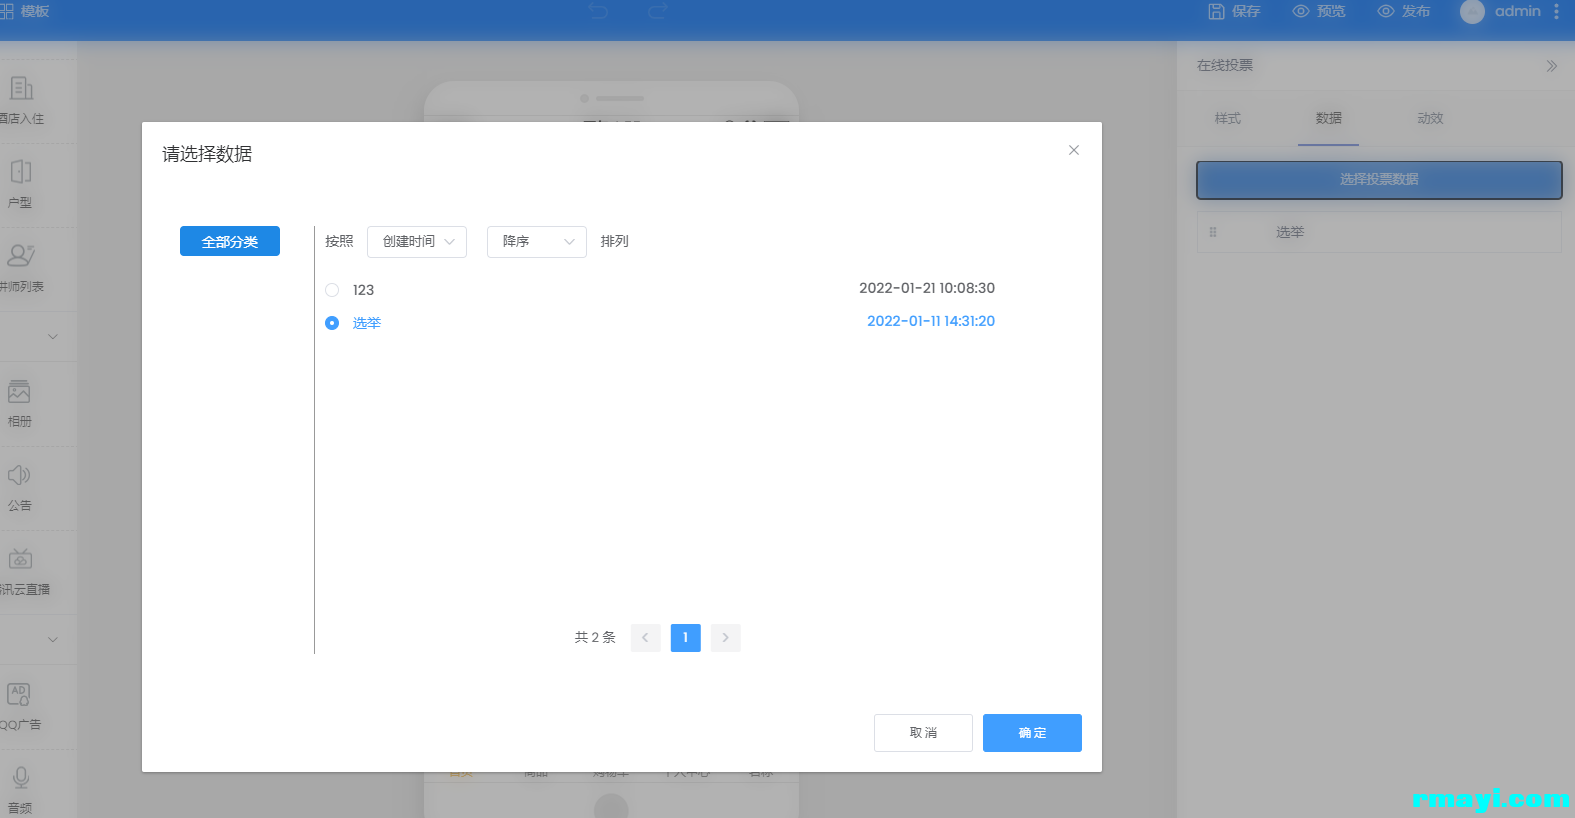Open the 创建时间 sort field dropdown
The width and height of the screenshot is (1575, 818).
tap(417, 242)
